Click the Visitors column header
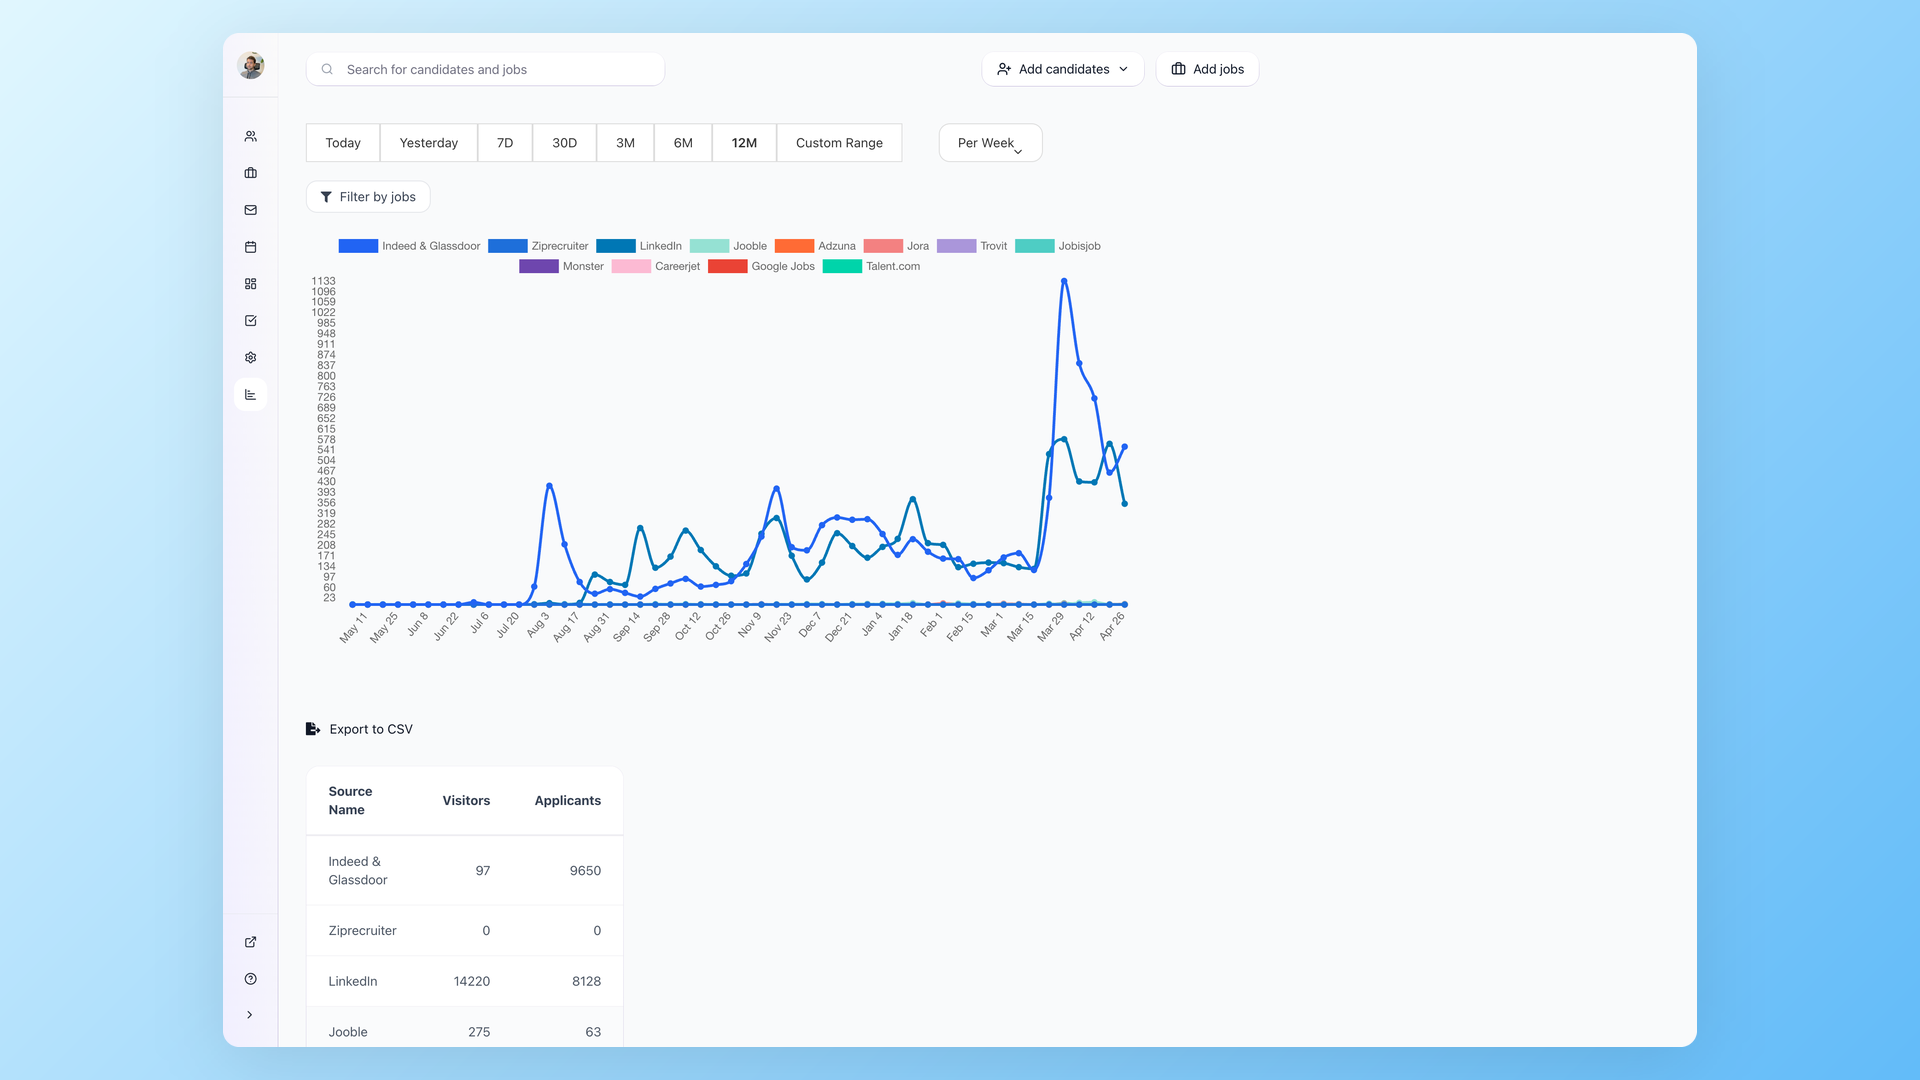This screenshot has width=1920, height=1080. [466, 801]
